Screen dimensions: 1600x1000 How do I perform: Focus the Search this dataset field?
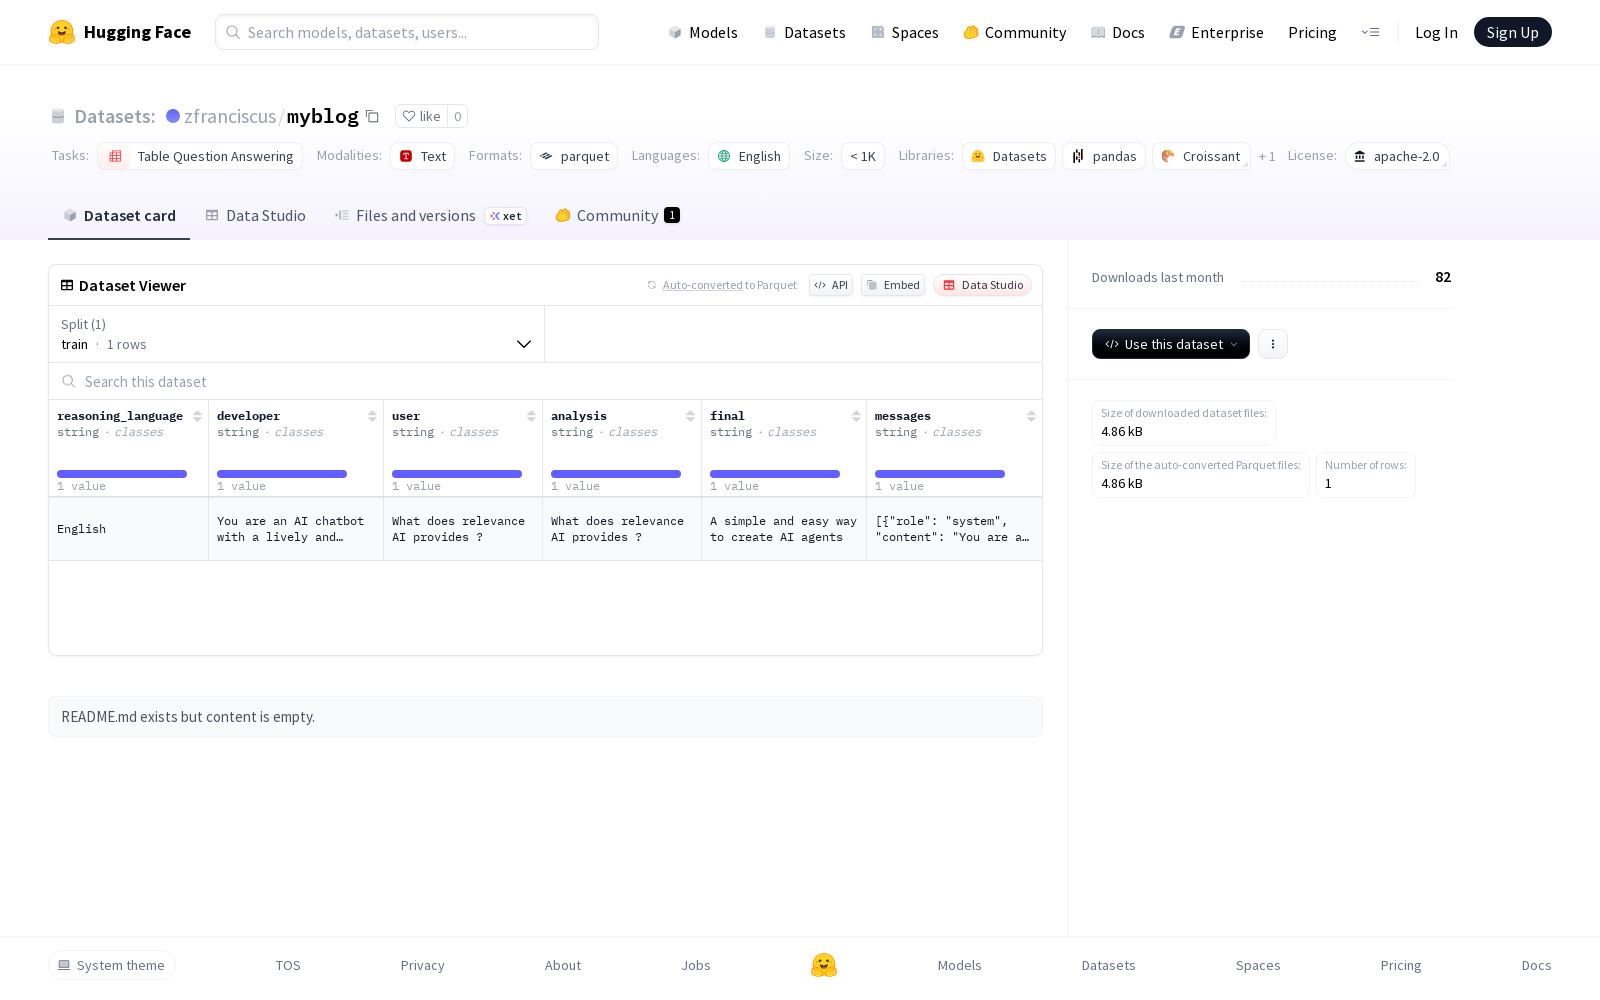(545, 381)
